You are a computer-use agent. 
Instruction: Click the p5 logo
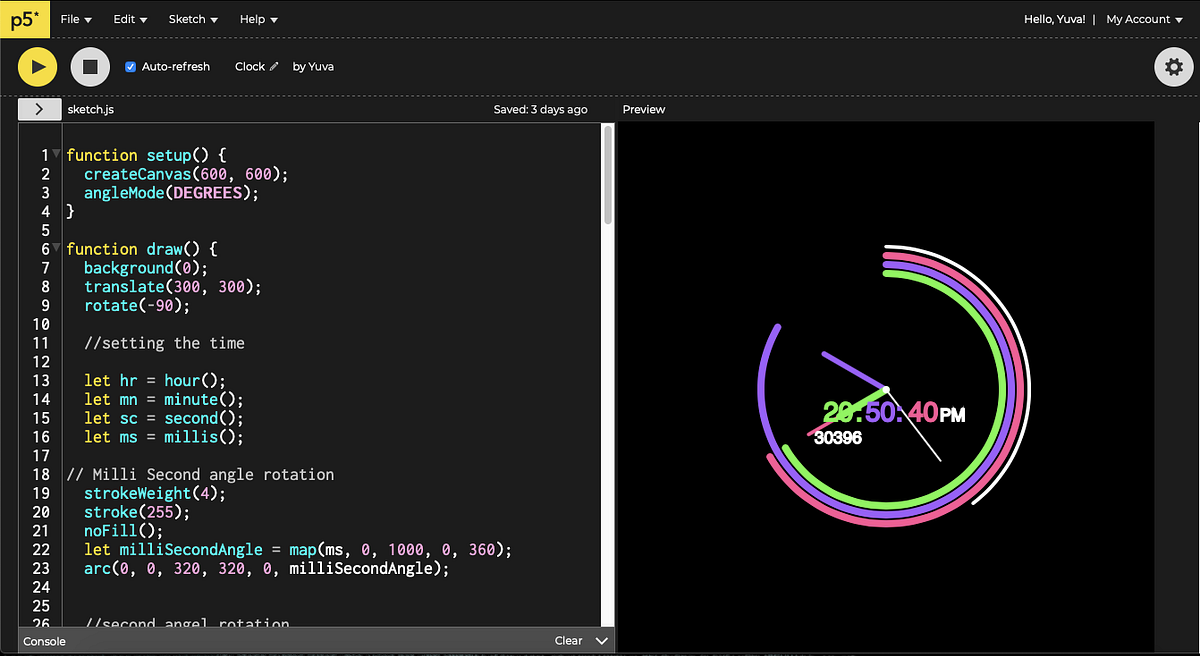(x=24, y=19)
